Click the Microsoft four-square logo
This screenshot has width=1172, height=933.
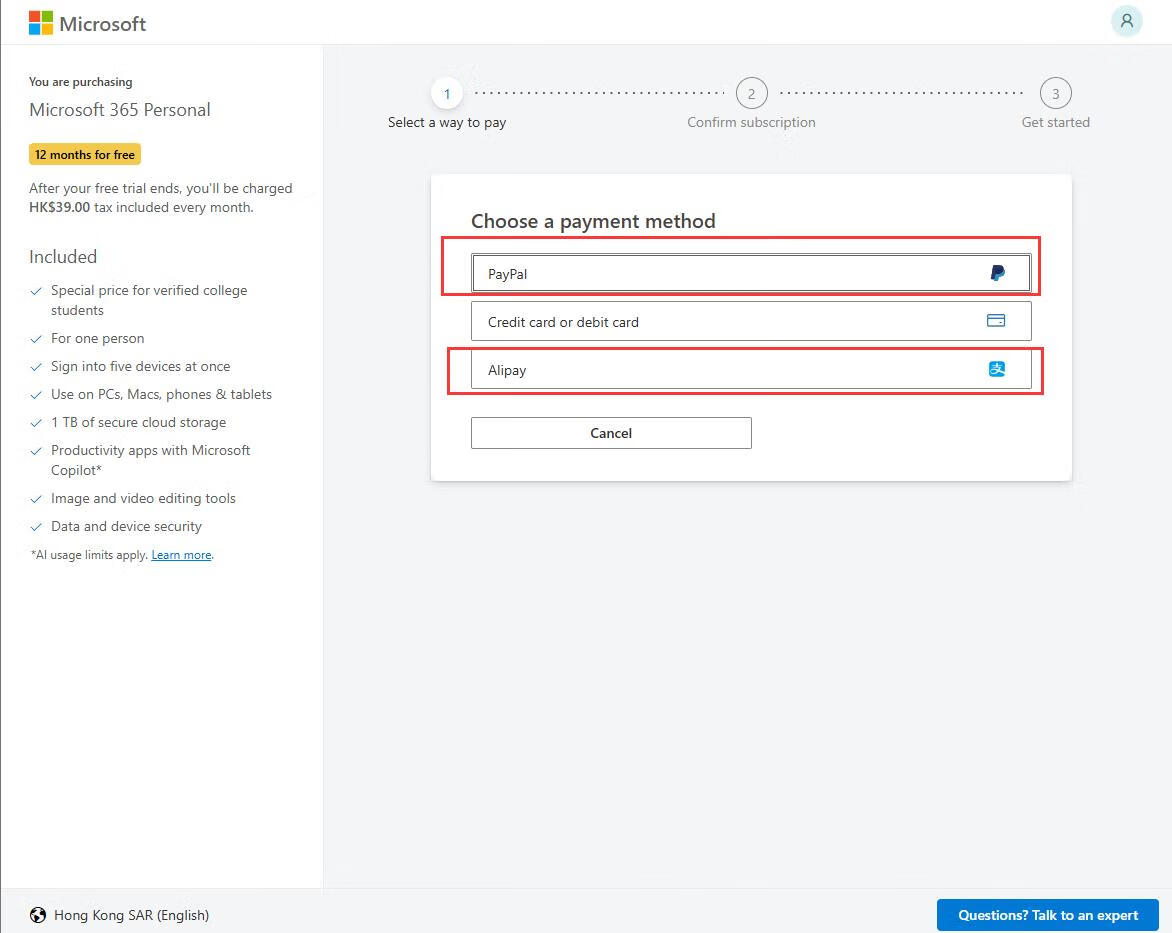pos(41,23)
